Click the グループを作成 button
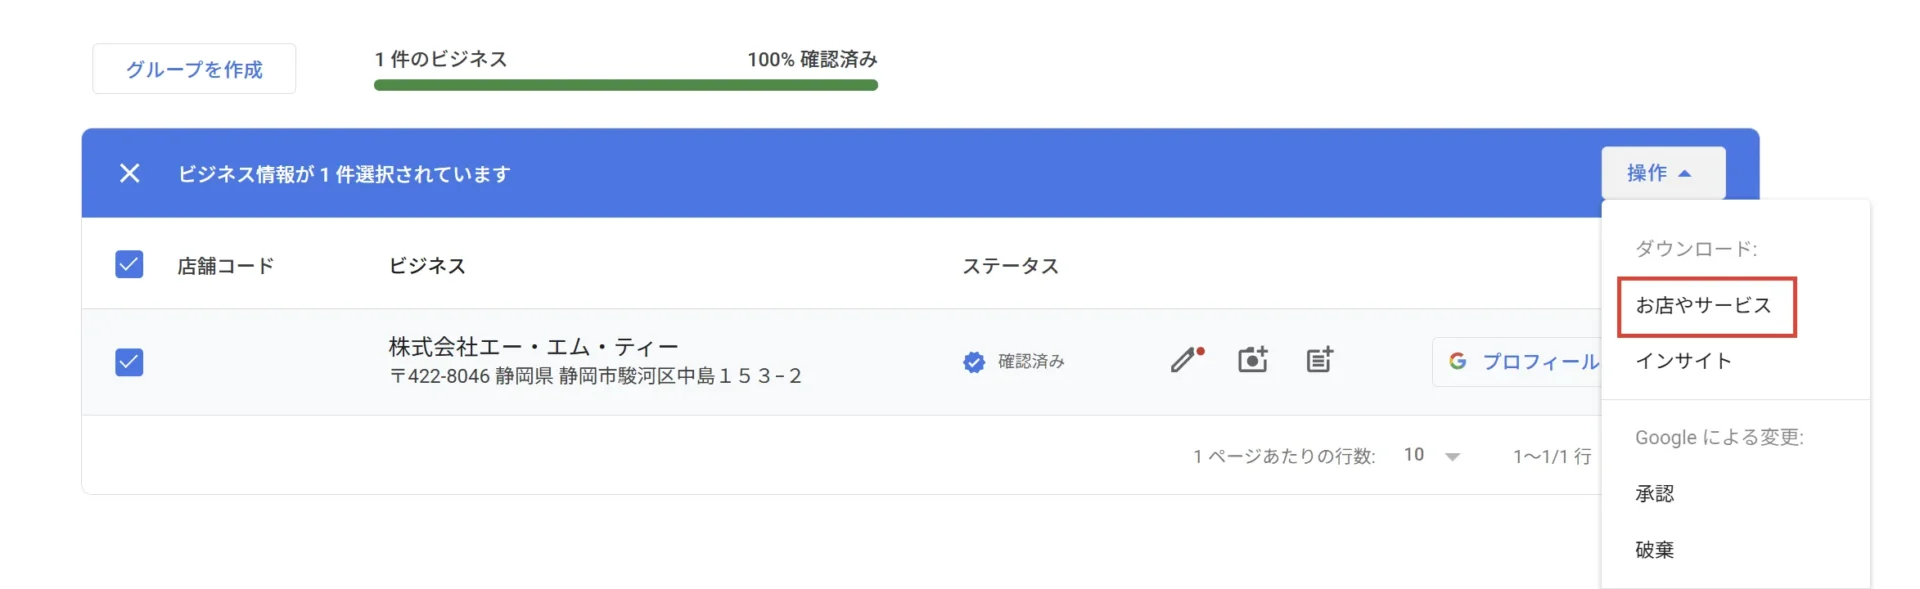The image size is (1920, 589). (194, 69)
